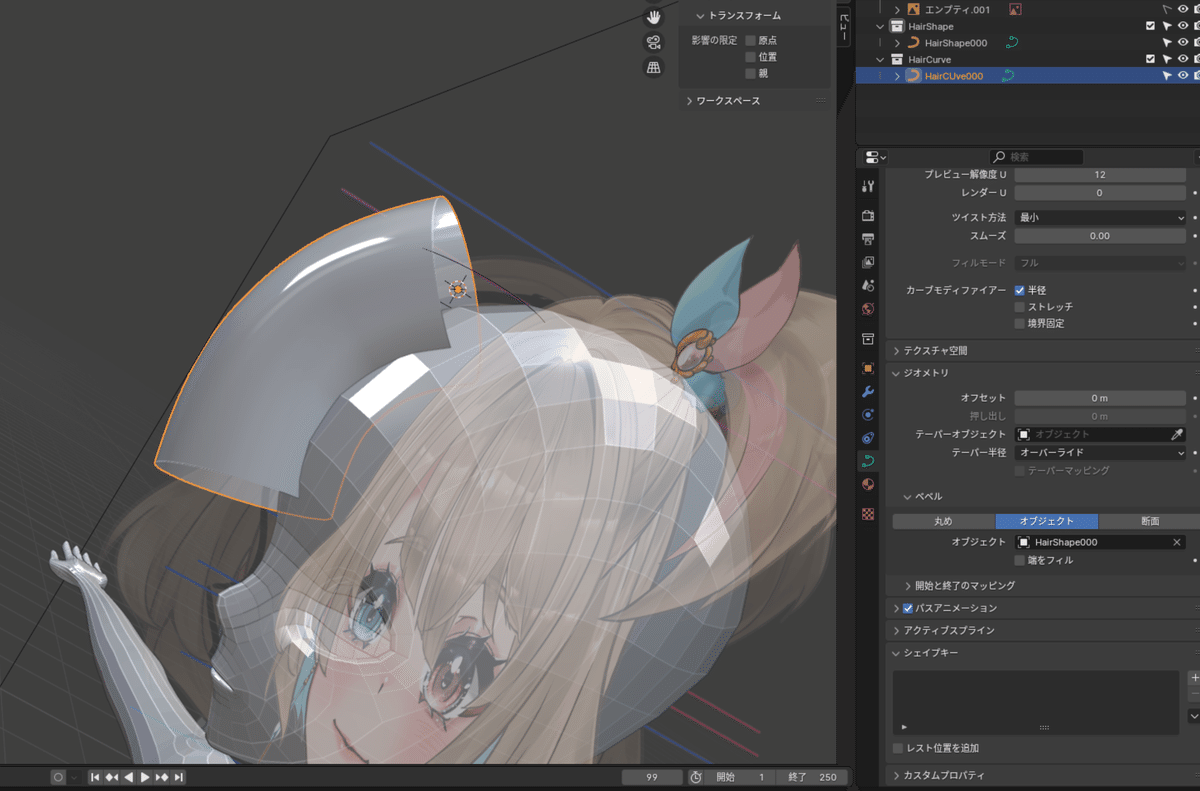Hide the HairShape collection via eye icon
Image resolution: width=1200 pixels, height=791 pixels.
tap(1183, 26)
